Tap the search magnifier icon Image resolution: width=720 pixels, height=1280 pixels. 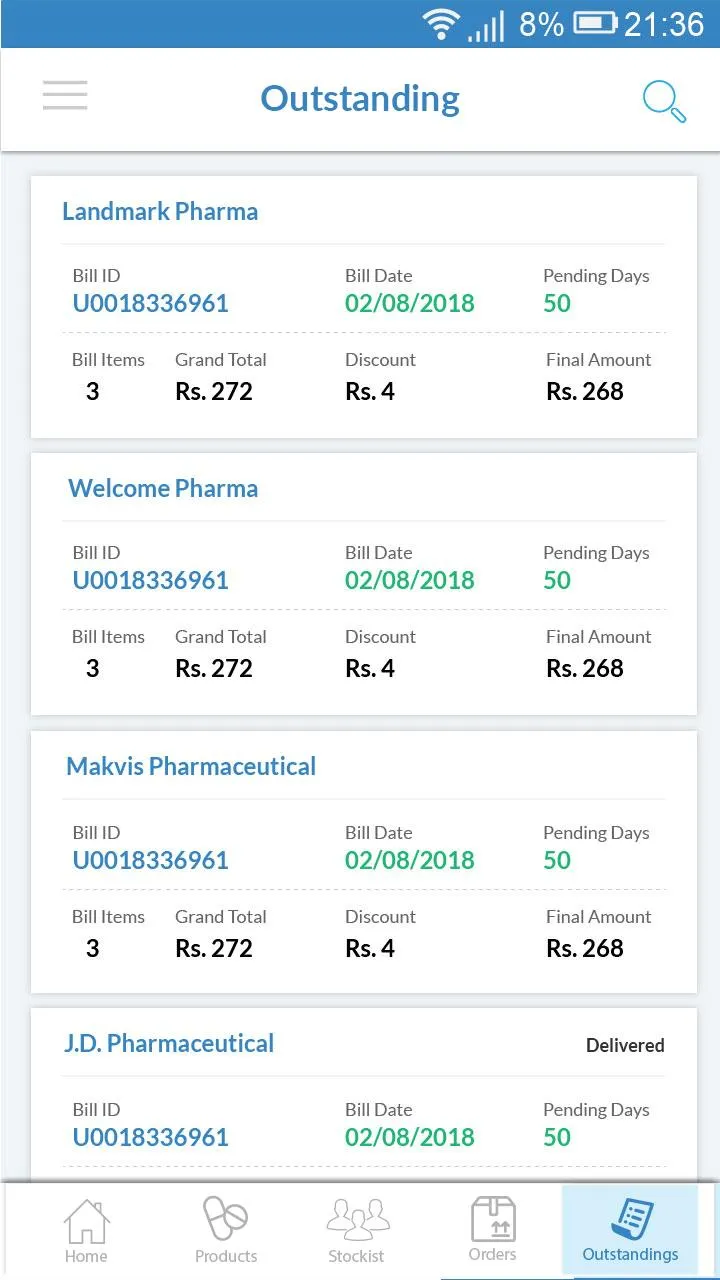[x=664, y=101]
